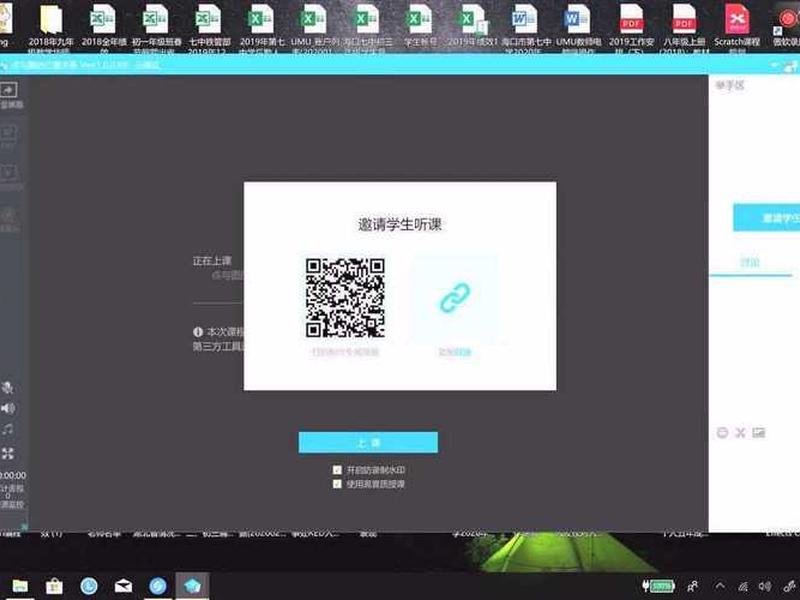Select the Scratch课程 icon on the desktop
The height and width of the screenshot is (600, 800).
[x=737, y=27]
